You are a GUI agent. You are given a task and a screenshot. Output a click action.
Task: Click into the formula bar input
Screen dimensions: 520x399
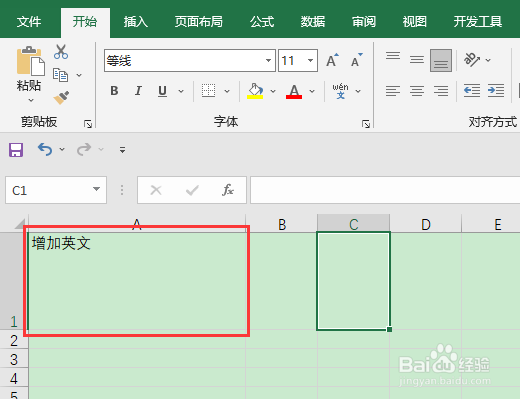385,190
